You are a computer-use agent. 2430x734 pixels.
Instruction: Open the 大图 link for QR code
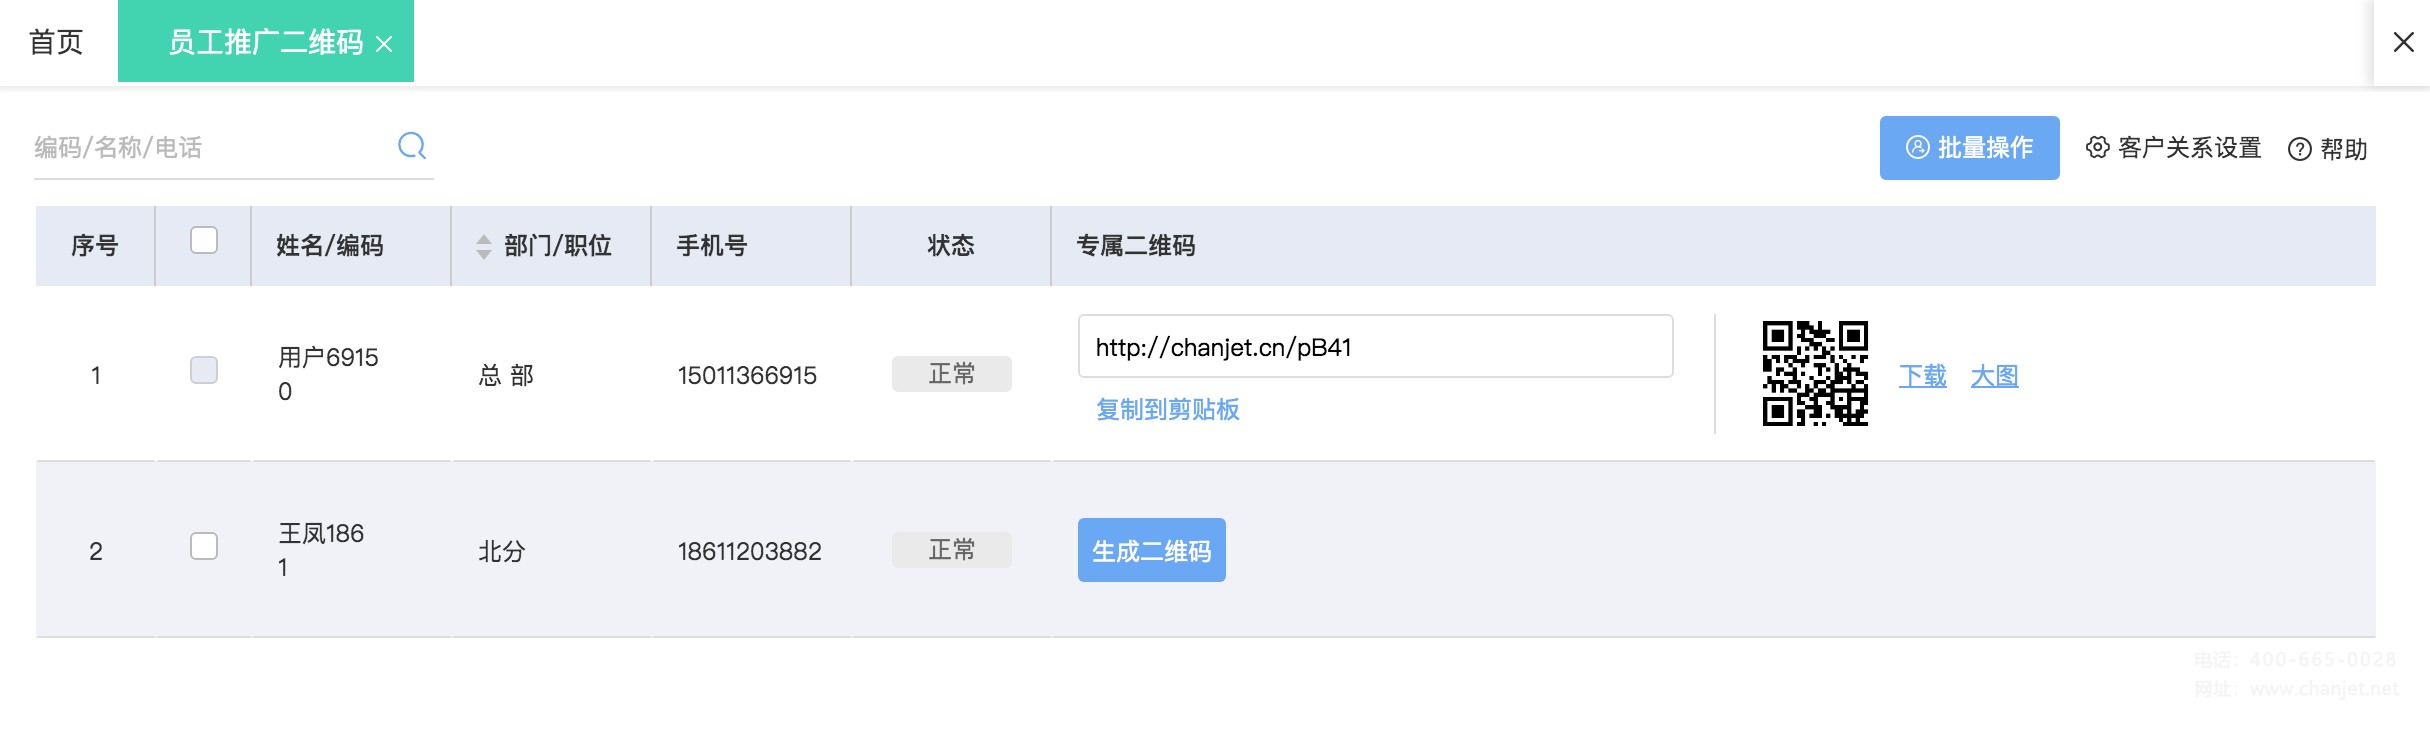click(1995, 376)
